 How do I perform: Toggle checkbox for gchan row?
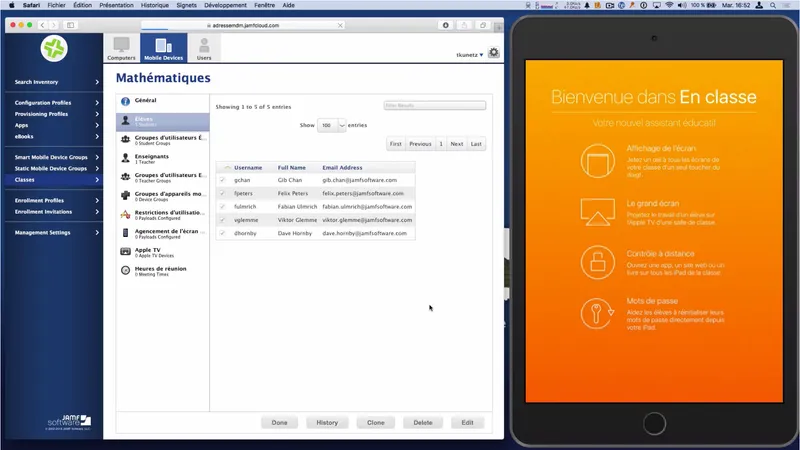(x=222, y=180)
